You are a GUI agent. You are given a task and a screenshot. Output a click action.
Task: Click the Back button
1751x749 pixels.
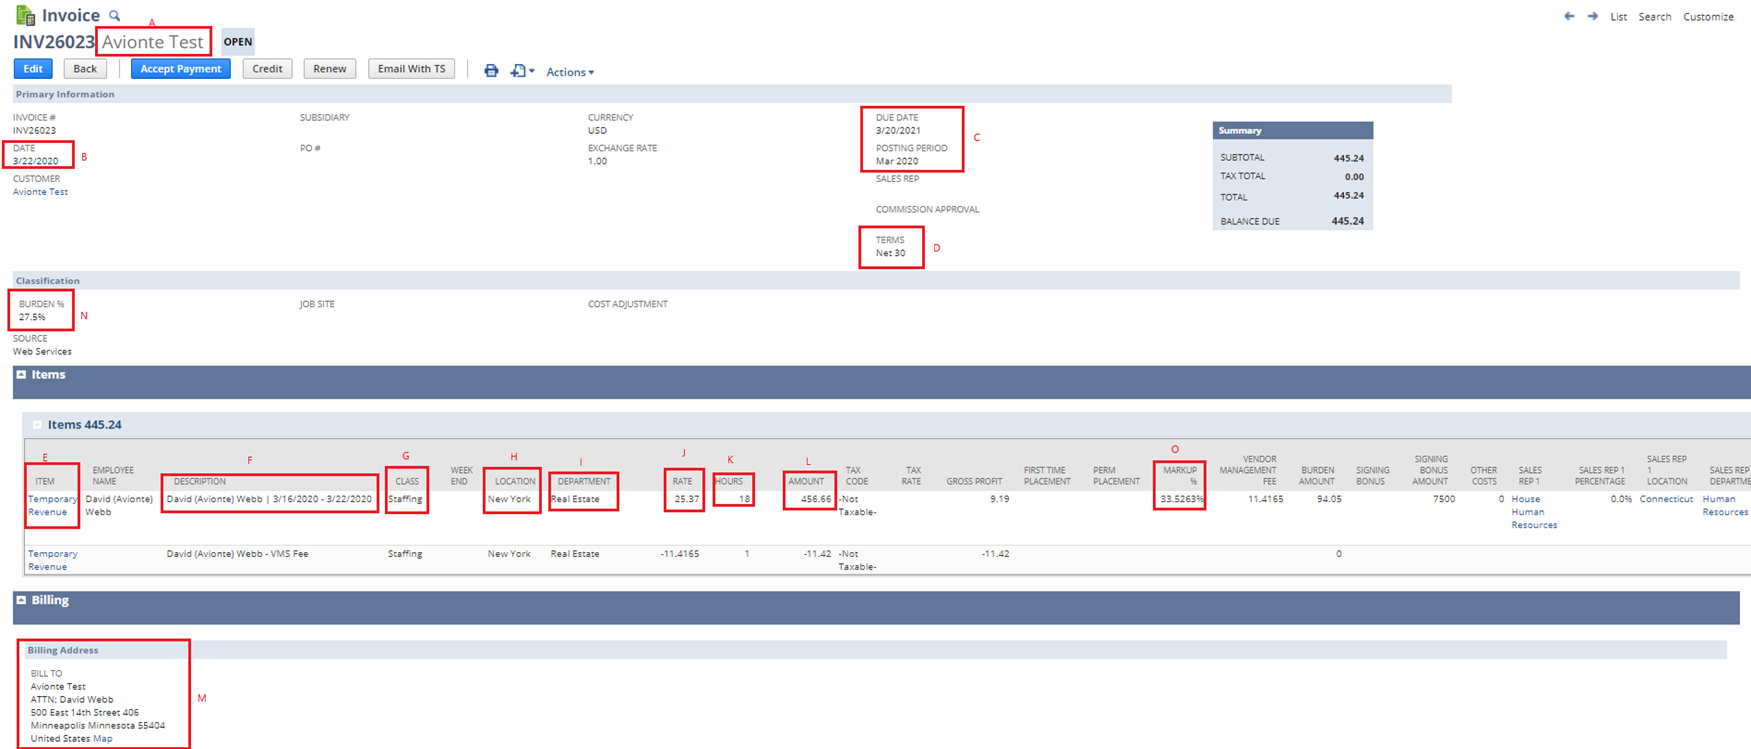click(85, 69)
